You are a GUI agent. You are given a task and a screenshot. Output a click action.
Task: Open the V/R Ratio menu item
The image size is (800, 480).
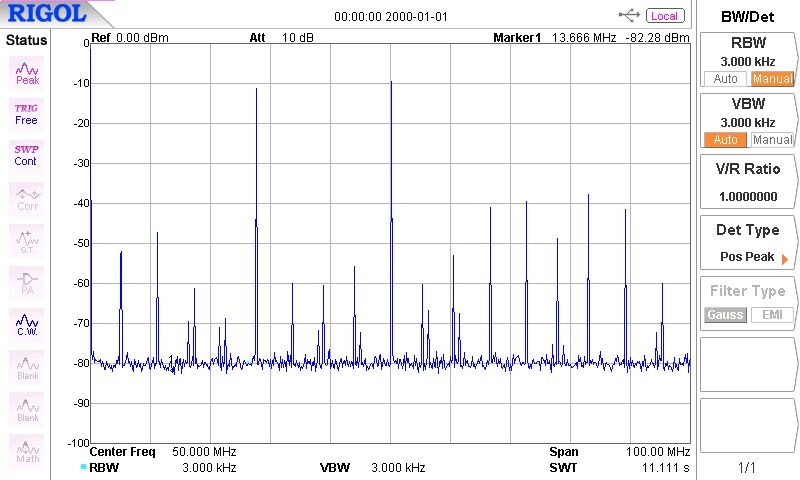pos(748,181)
